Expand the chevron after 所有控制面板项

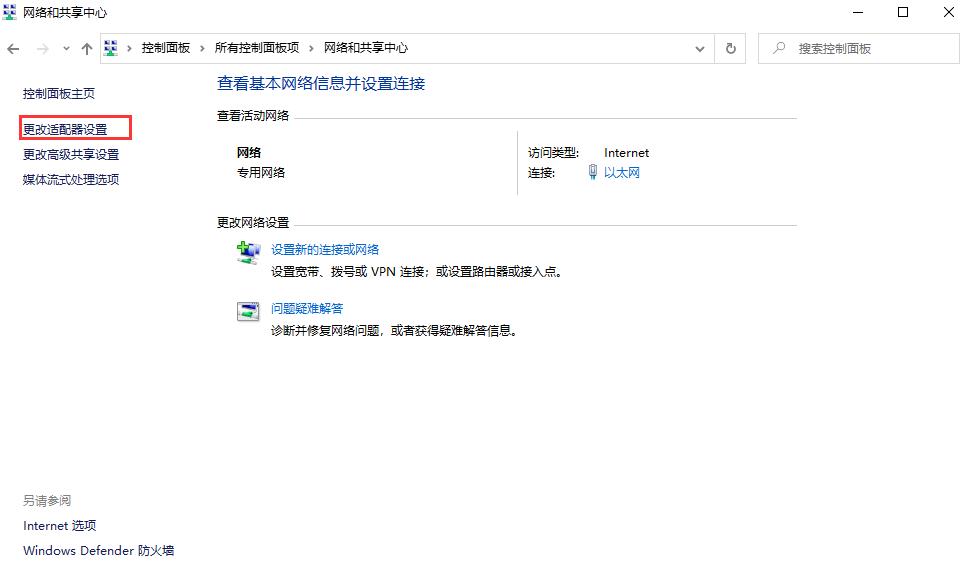[x=311, y=48]
